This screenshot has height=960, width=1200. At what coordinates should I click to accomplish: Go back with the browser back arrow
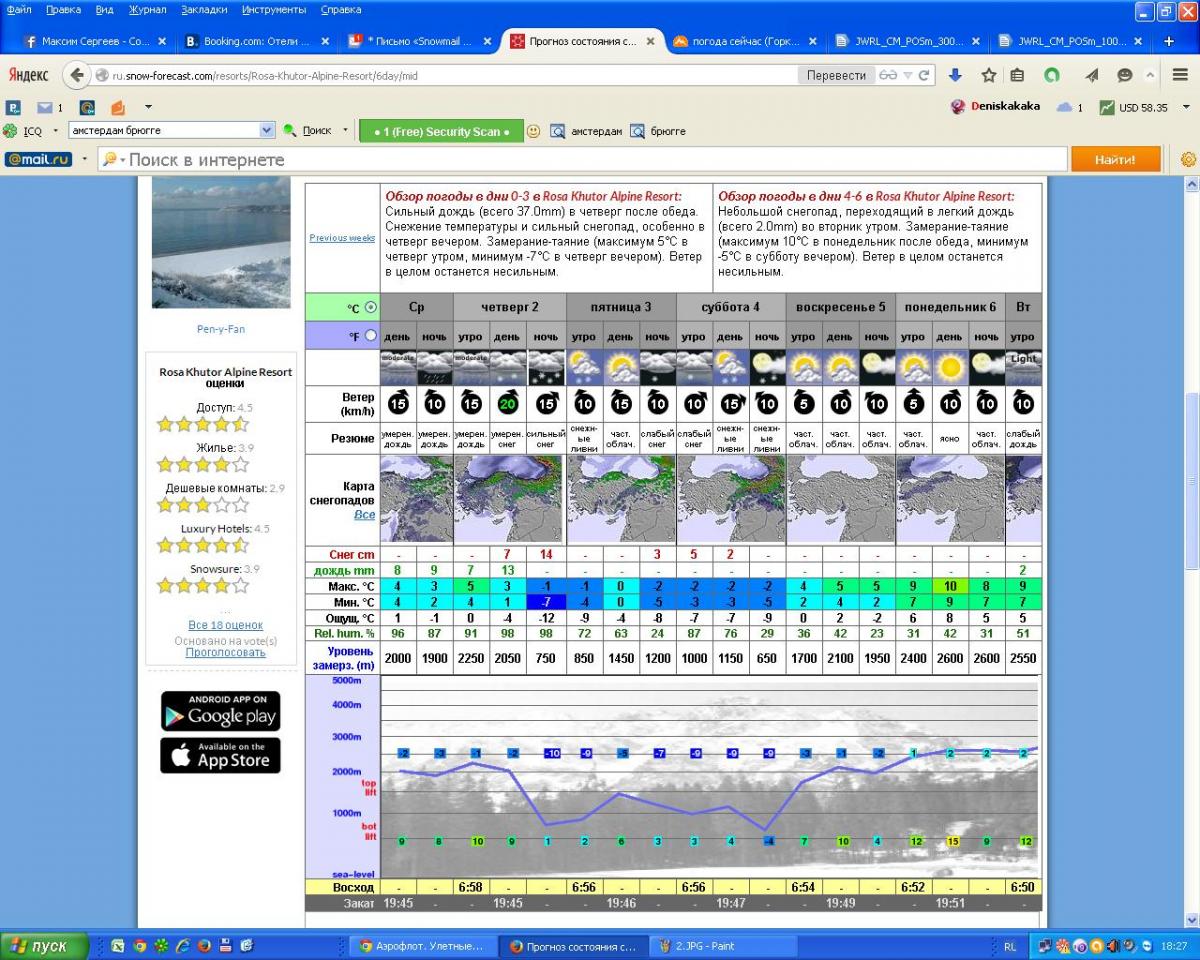[77, 75]
